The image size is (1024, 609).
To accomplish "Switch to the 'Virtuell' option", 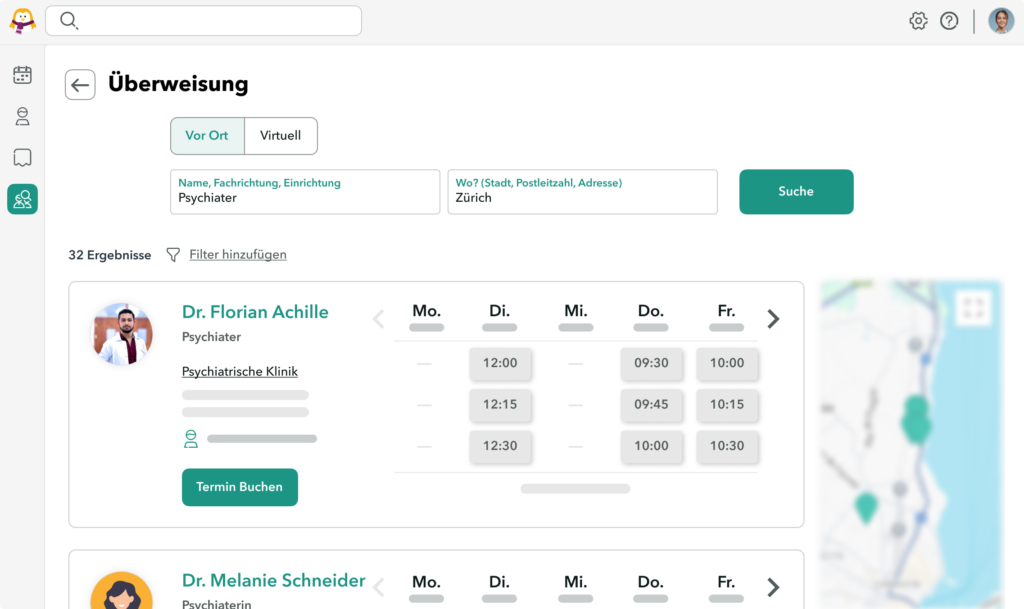I will pos(281,136).
